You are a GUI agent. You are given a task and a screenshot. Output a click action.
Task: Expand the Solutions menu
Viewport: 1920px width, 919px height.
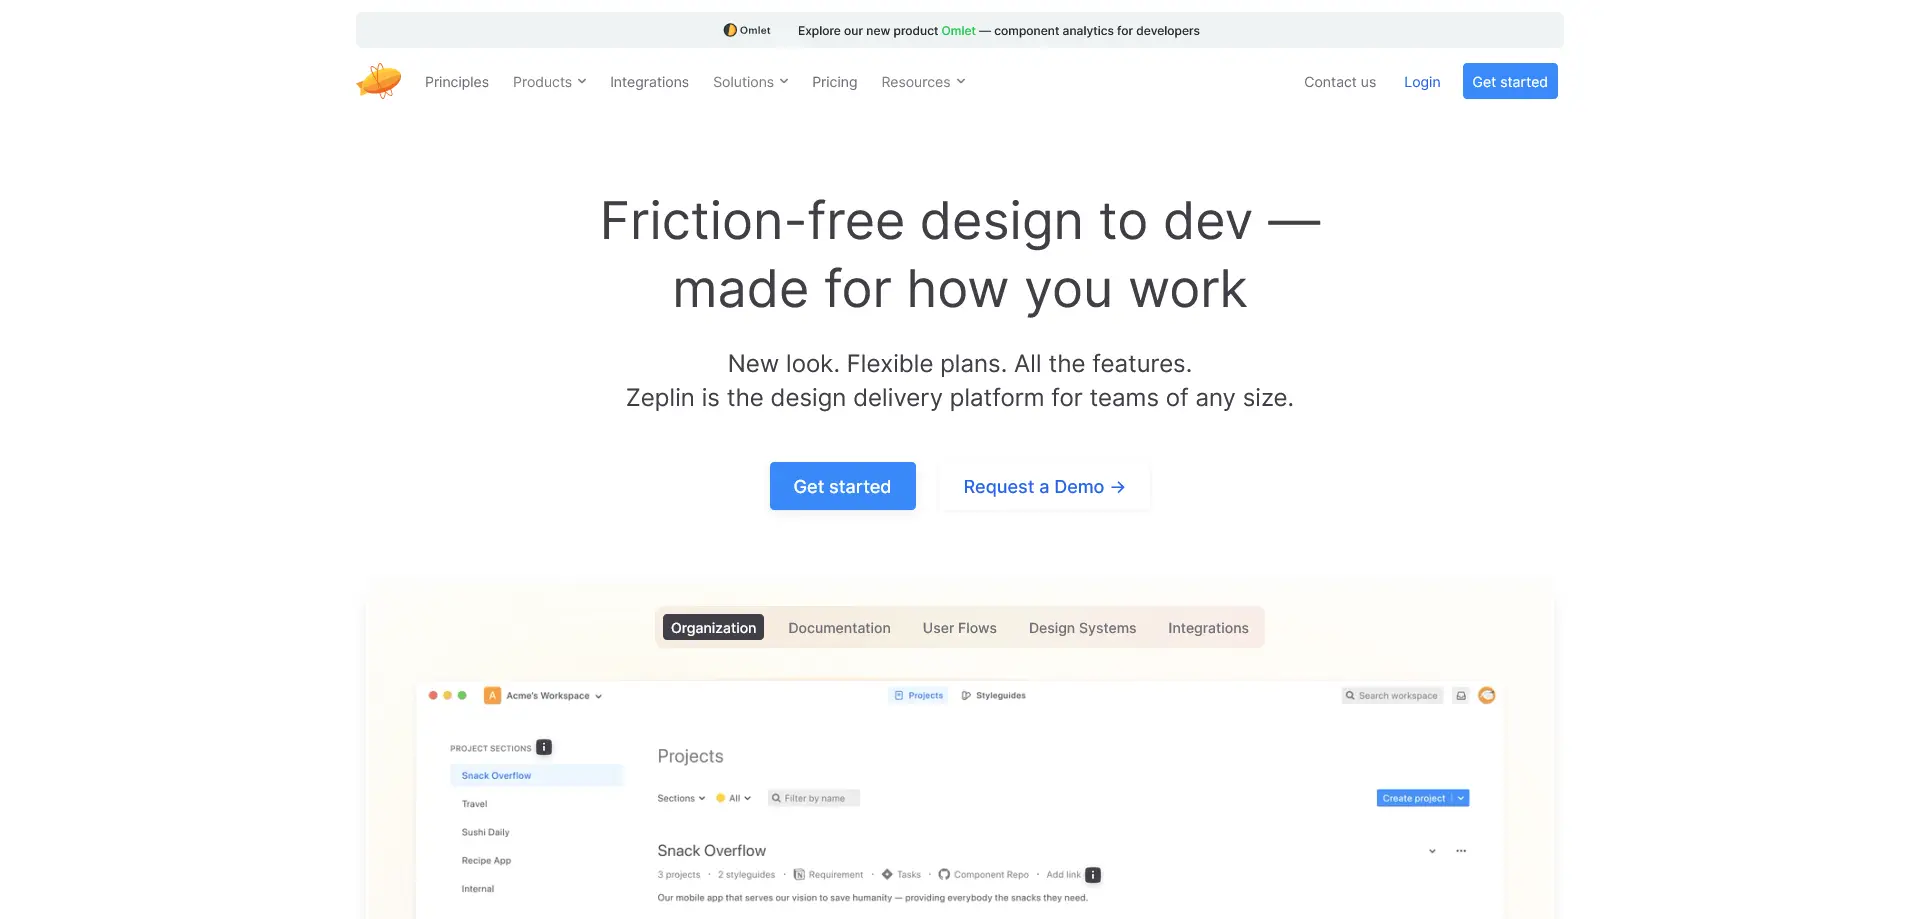pyautogui.click(x=750, y=82)
